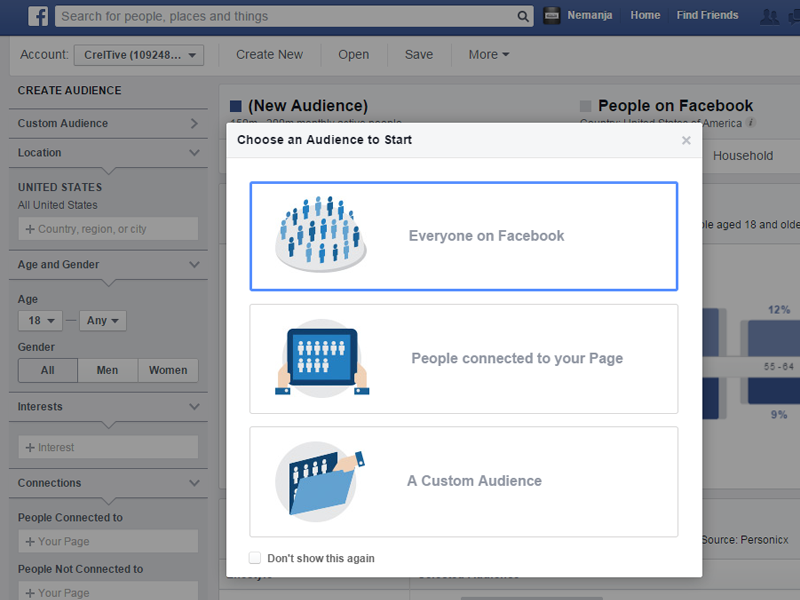Open the minimum age 18 dropdown
The image size is (800, 600).
coord(40,320)
